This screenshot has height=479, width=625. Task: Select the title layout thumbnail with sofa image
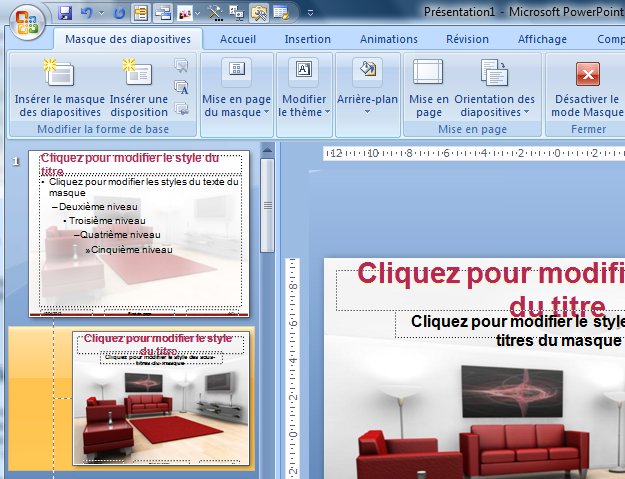point(158,398)
